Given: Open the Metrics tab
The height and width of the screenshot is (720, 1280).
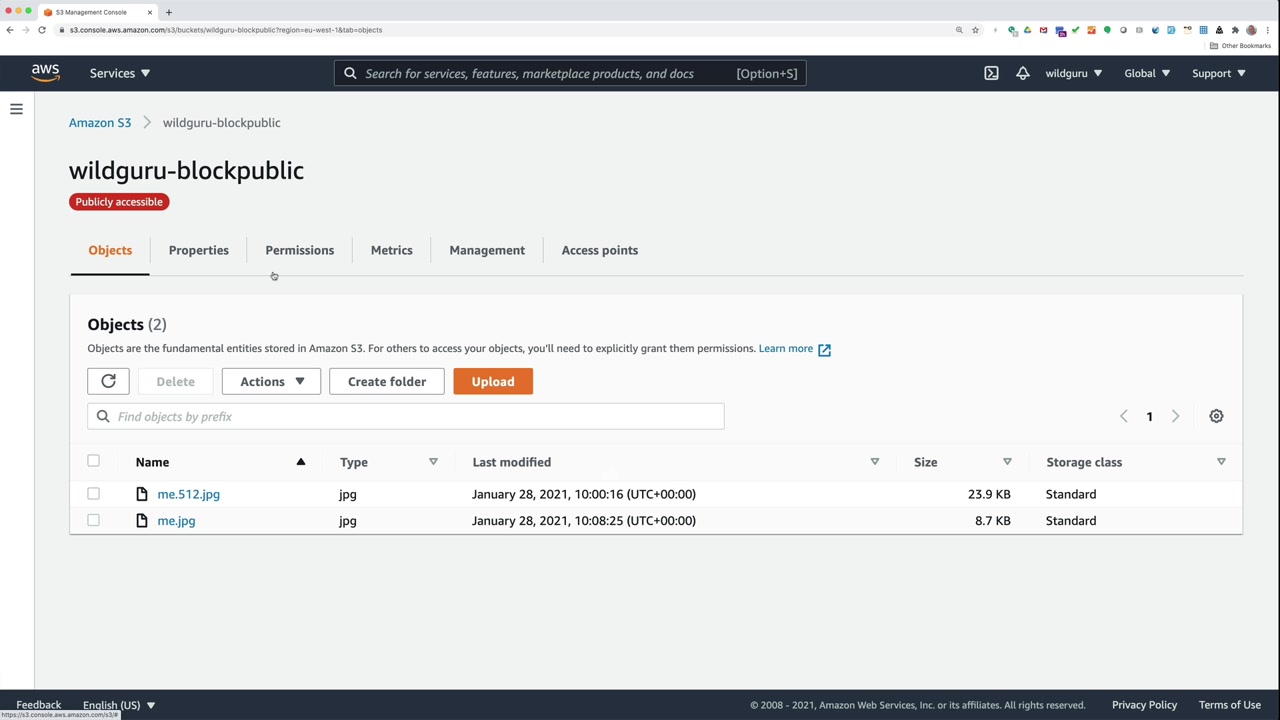Looking at the screenshot, I should click(x=392, y=250).
